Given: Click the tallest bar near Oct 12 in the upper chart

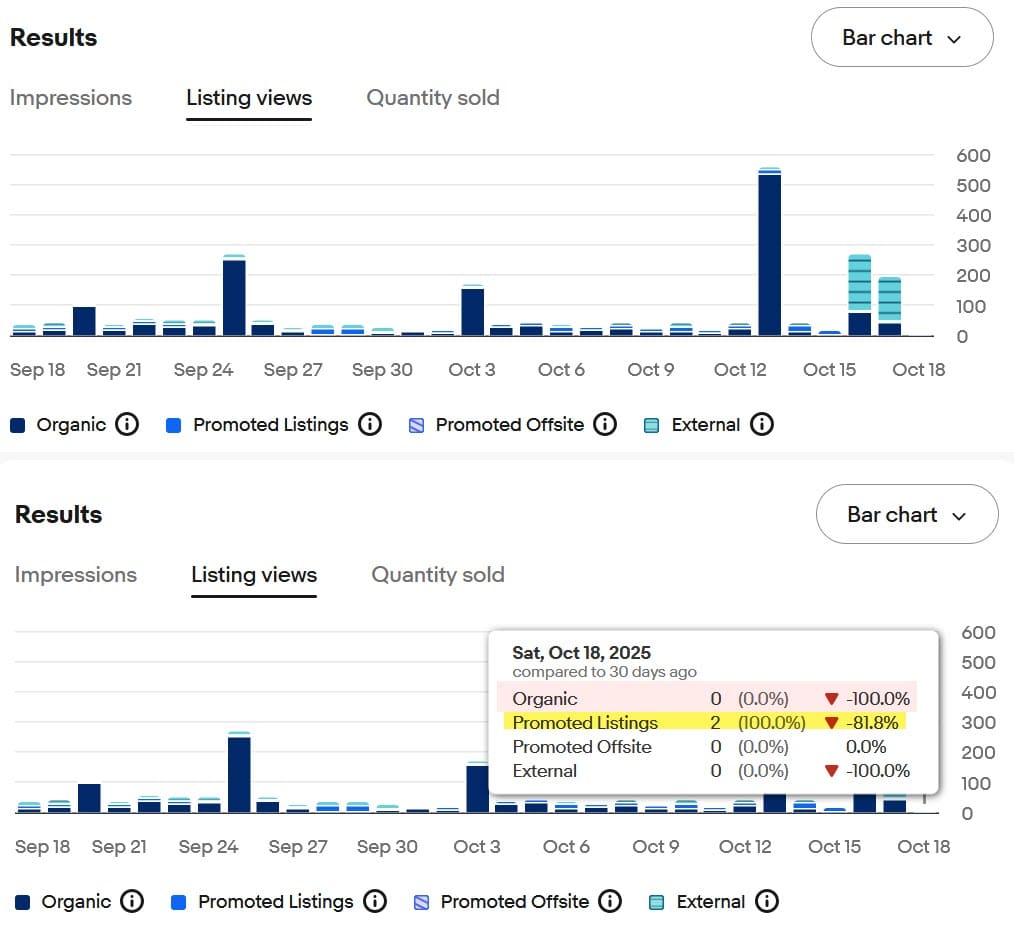Looking at the screenshot, I should pos(769,255).
